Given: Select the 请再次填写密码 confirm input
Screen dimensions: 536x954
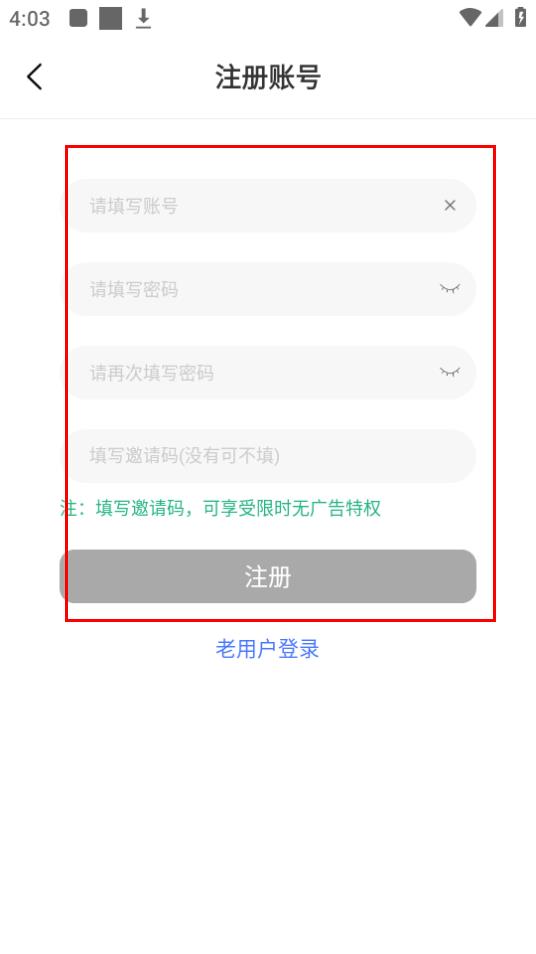Looking at the screenshot, I should [270, 372].
